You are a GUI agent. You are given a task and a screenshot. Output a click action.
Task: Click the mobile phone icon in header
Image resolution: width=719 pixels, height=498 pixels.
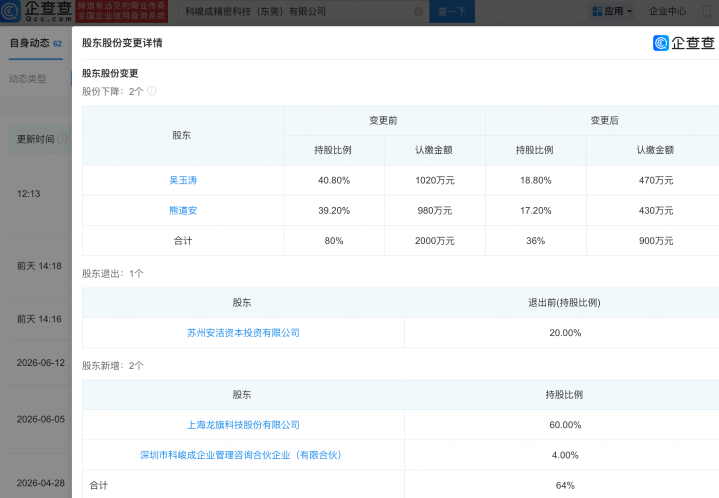pos(707,11)
